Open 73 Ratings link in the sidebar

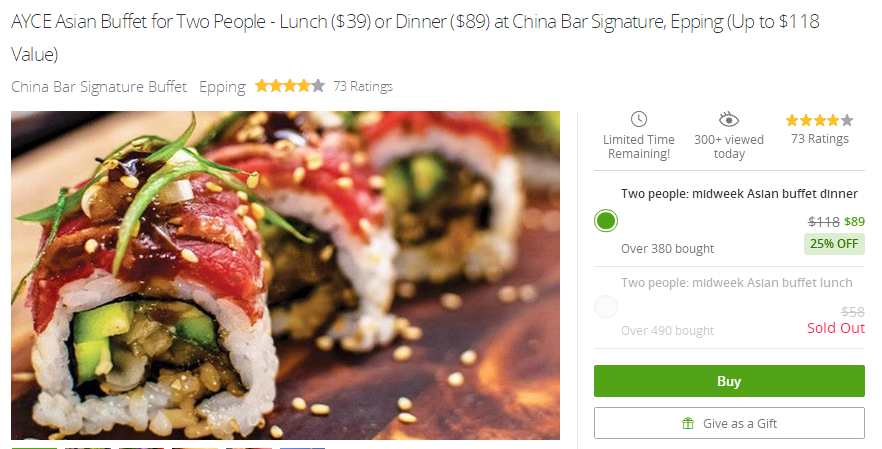(820, 138)
